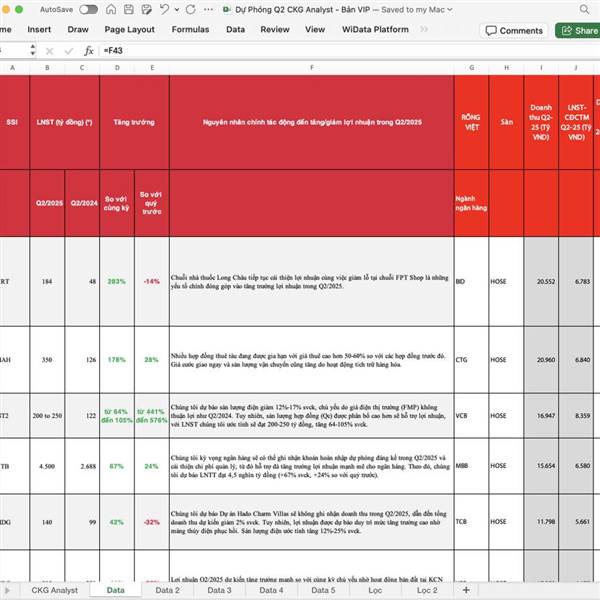Image resolution: width=600 pixels, height=600 pixels.
Task: Click the confirm checkmark in formula bar
Action: pos(69,51)
